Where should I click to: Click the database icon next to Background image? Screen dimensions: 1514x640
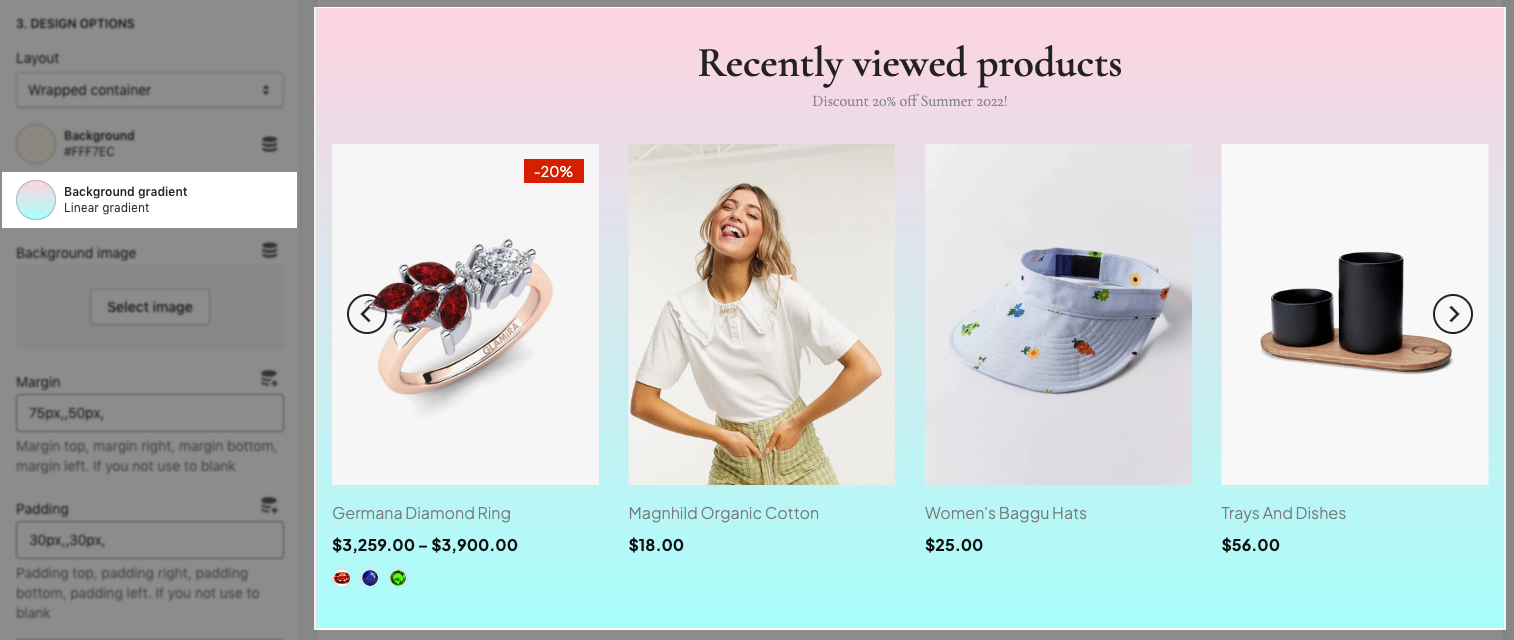coord(269,250)
